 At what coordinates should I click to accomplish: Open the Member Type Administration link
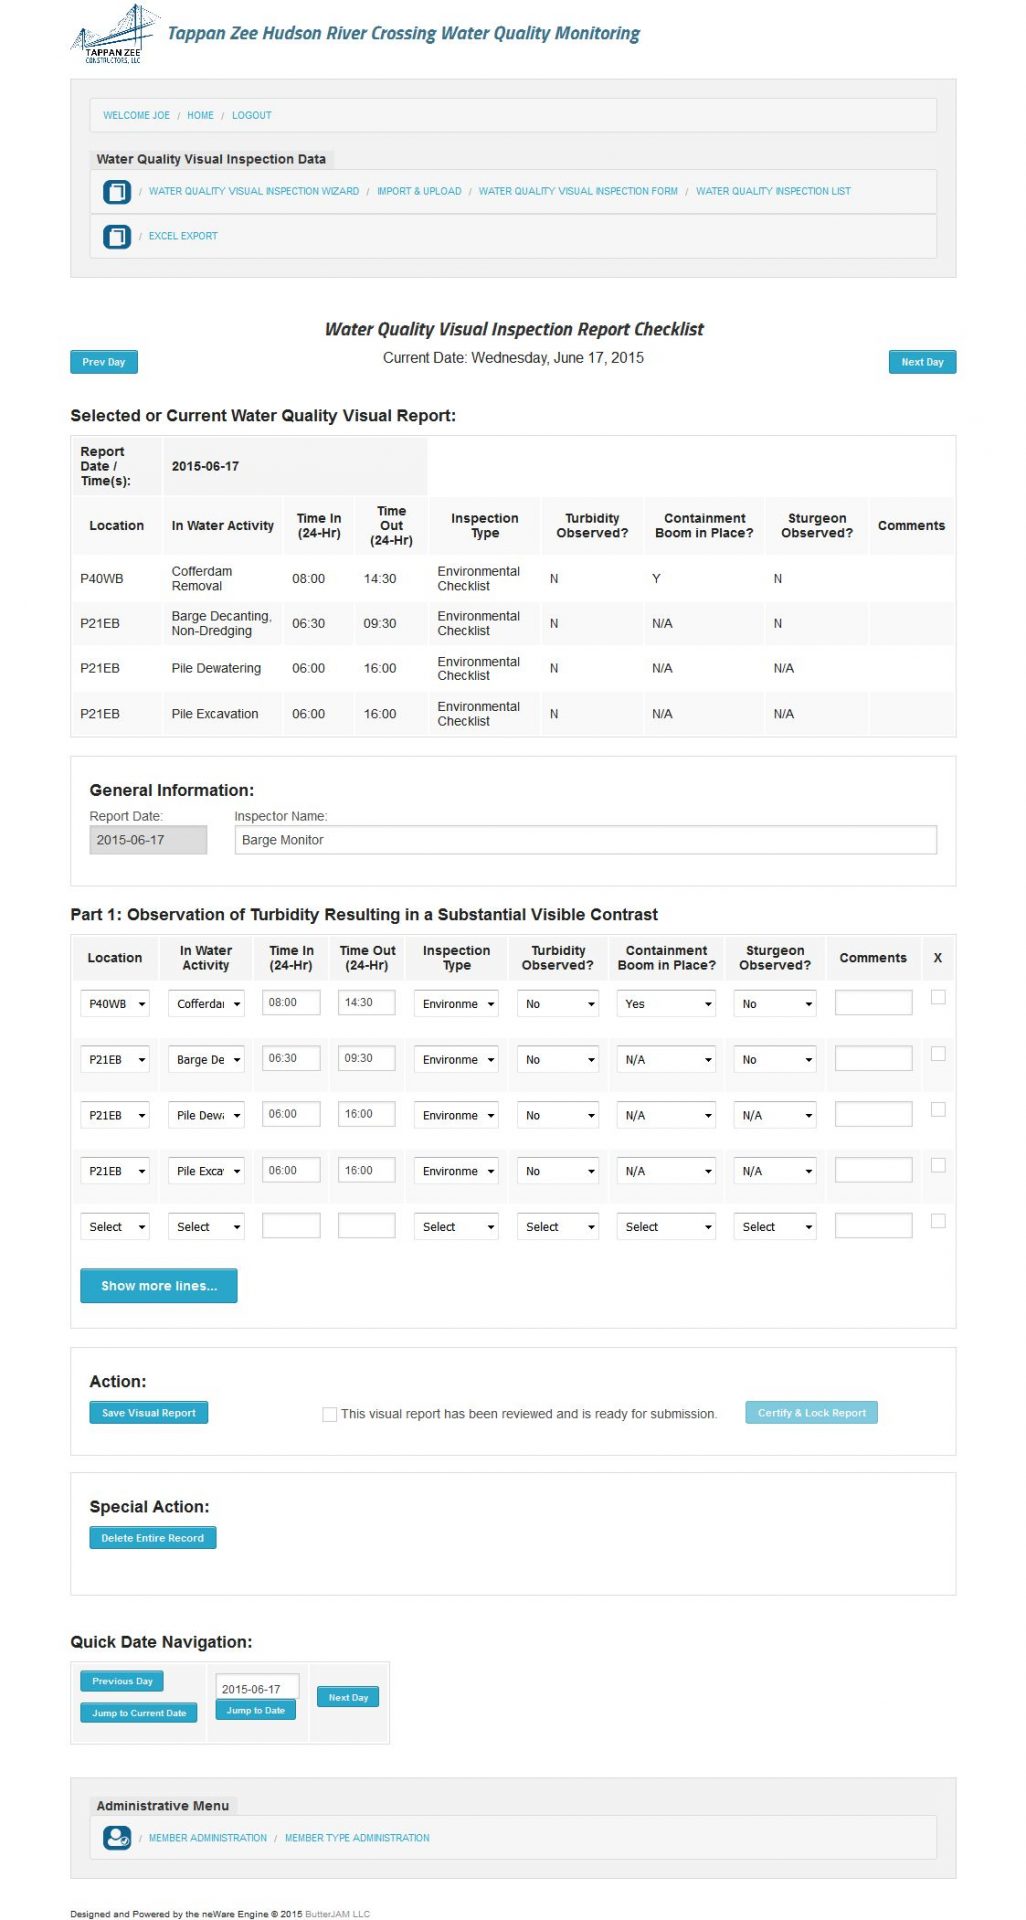357,1838
